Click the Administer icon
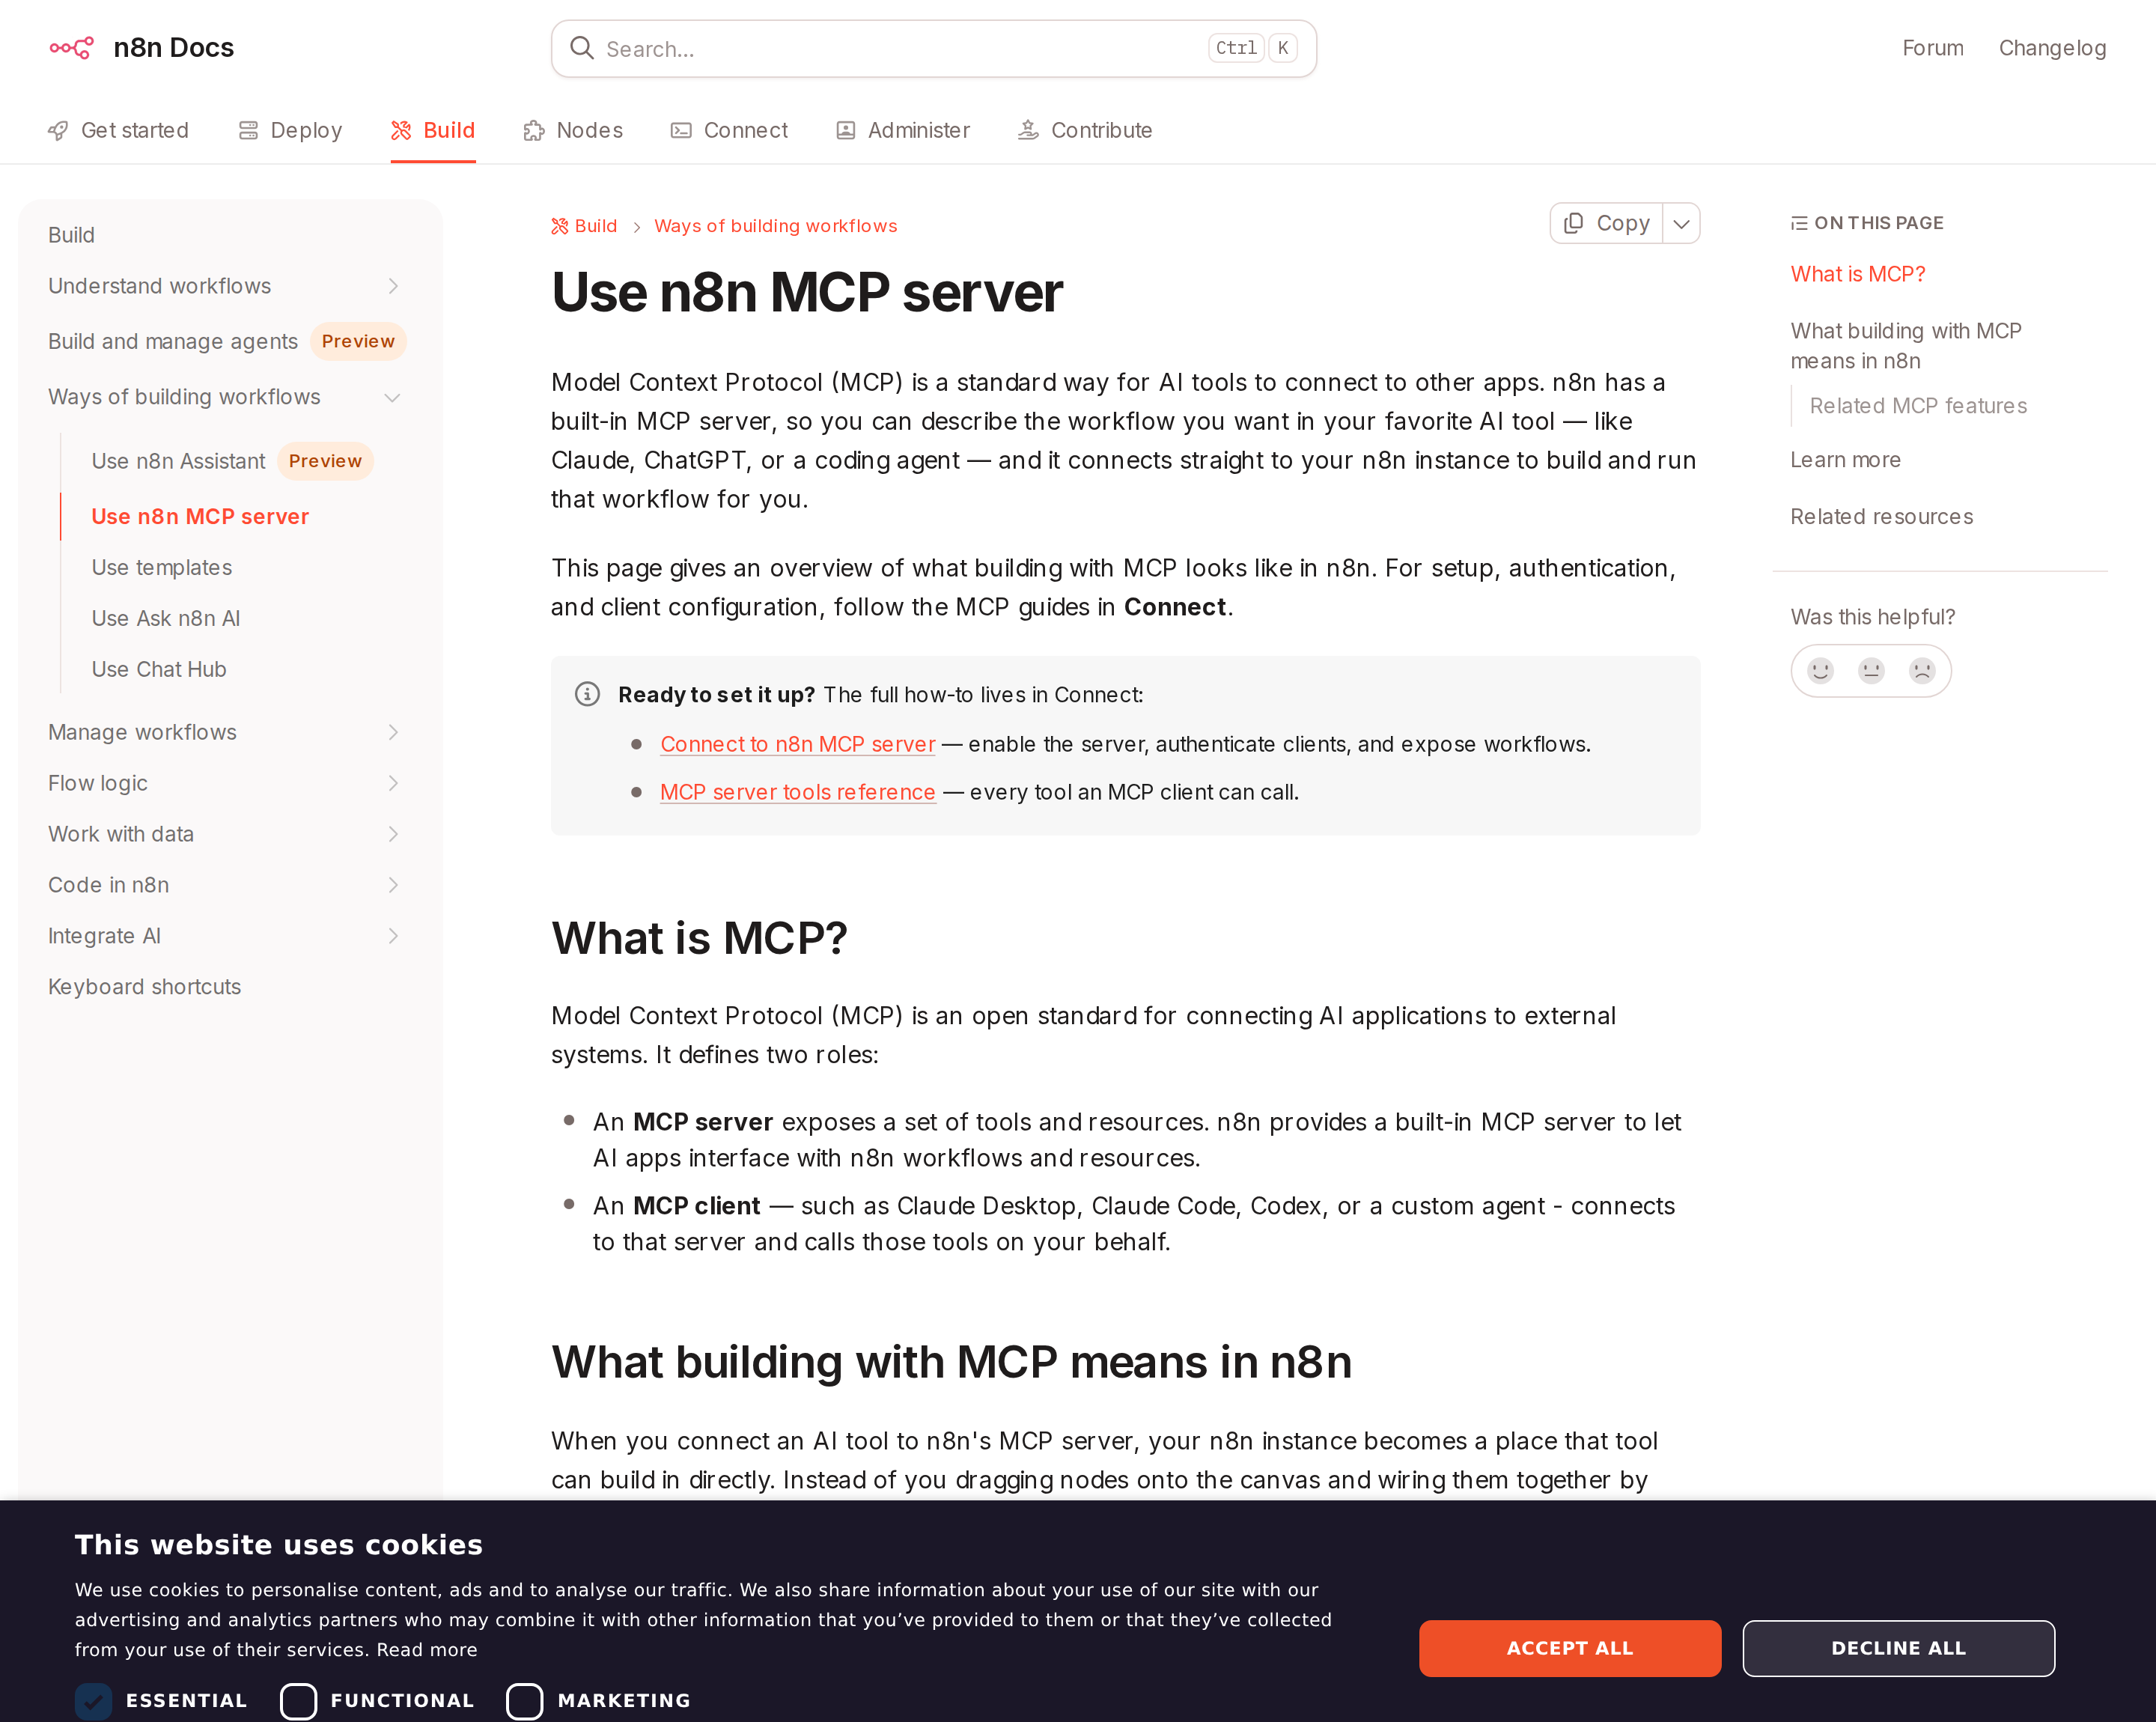The image size is (2156, 1722). pos(846,131)
